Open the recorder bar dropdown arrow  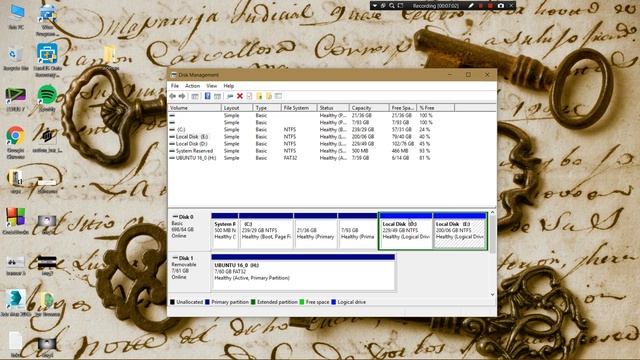click(375, 6)
